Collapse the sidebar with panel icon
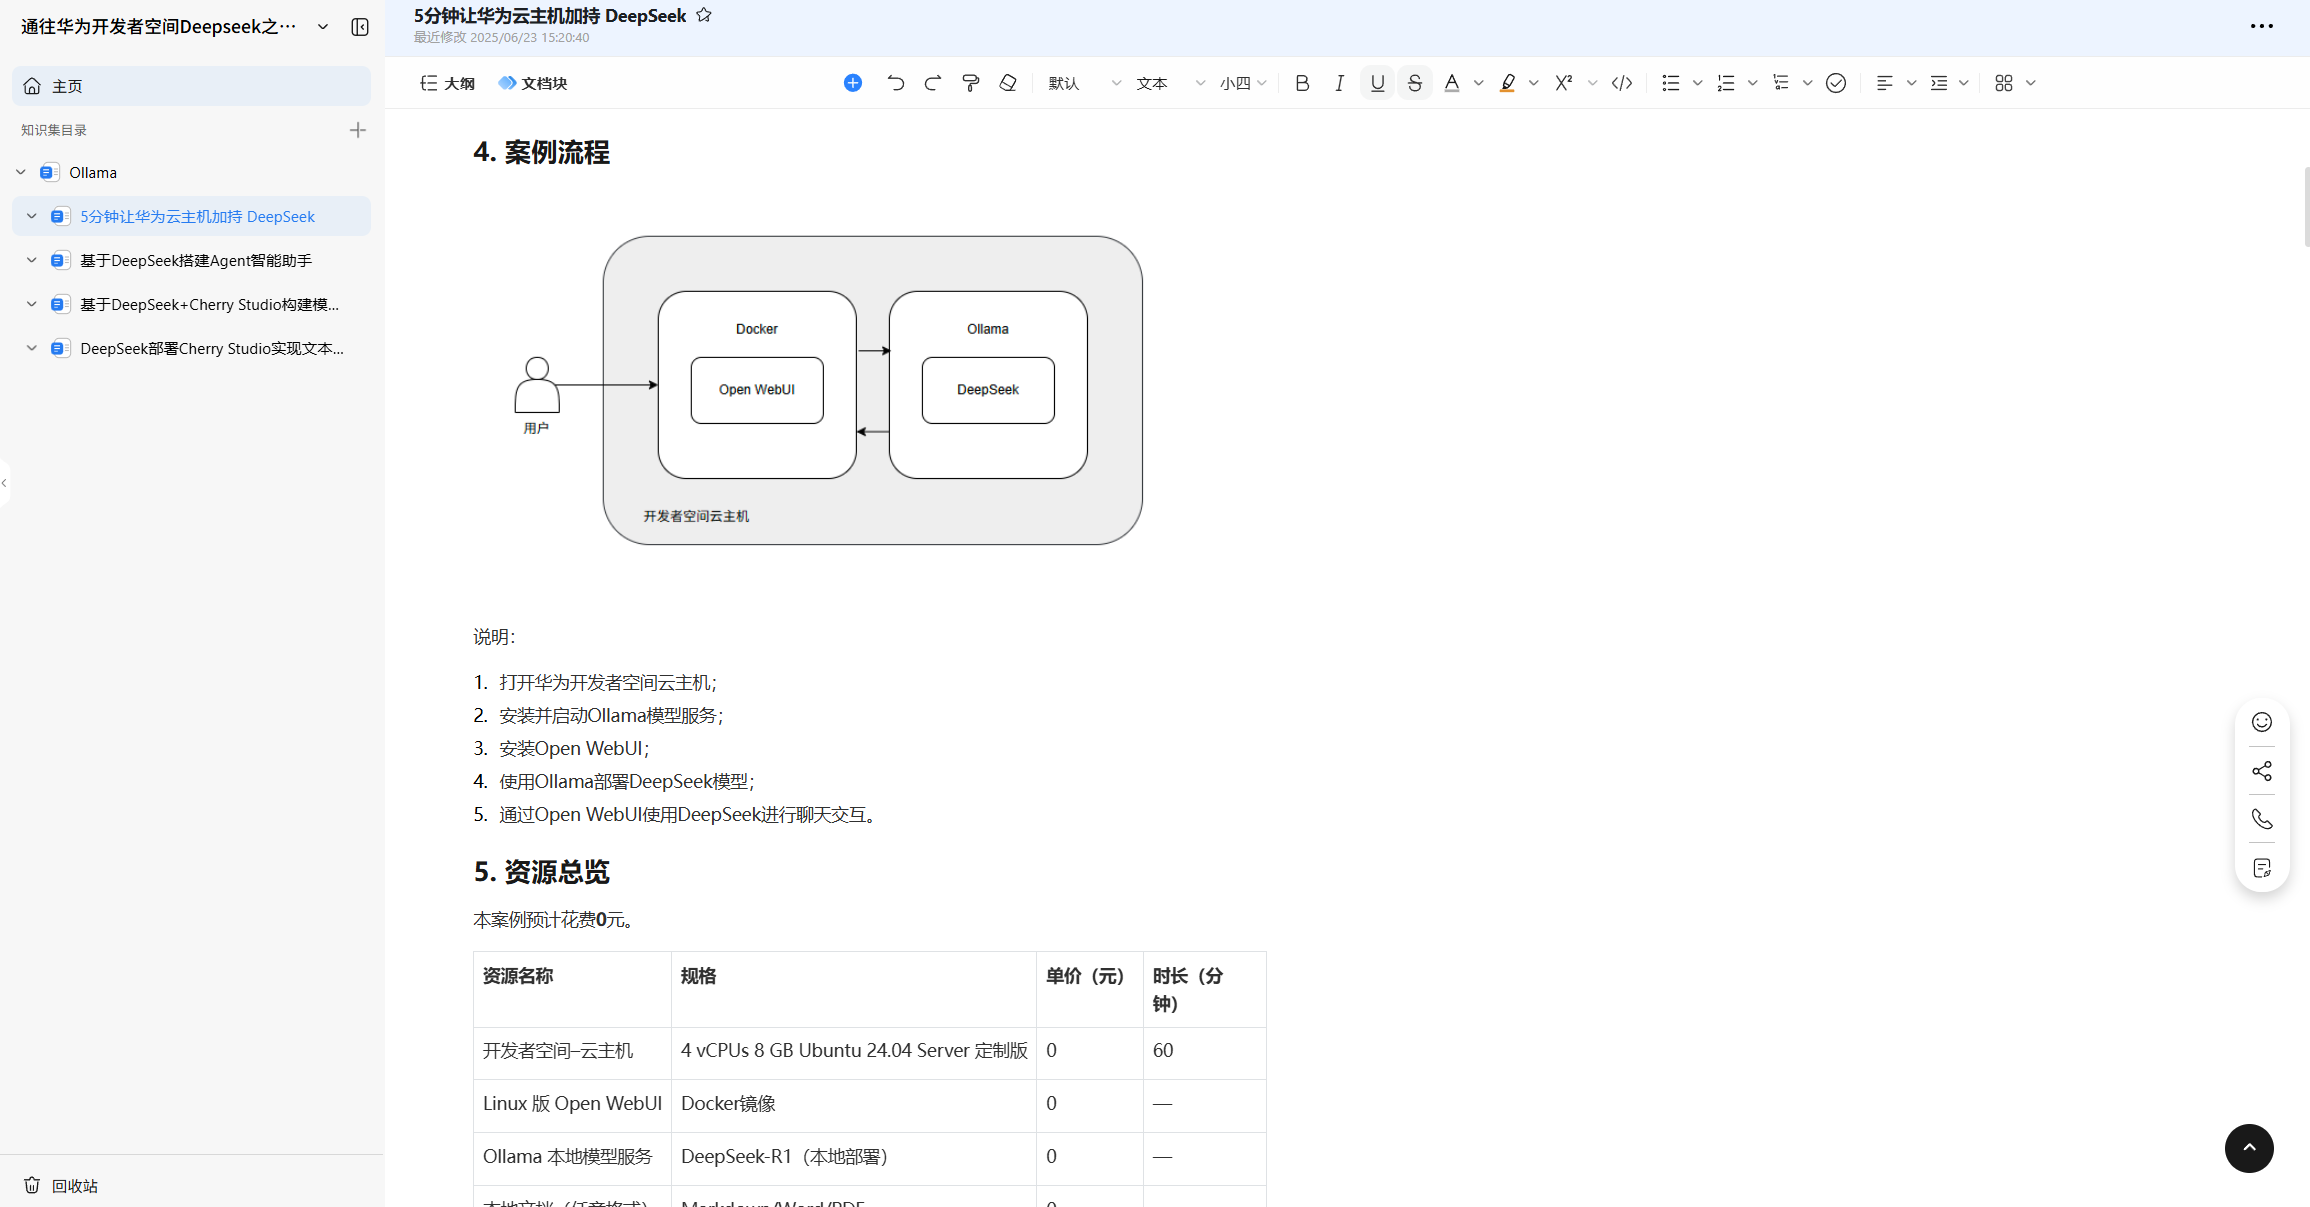The width and height of the screenshot is (2310, 1207). [x=360, y=27]
